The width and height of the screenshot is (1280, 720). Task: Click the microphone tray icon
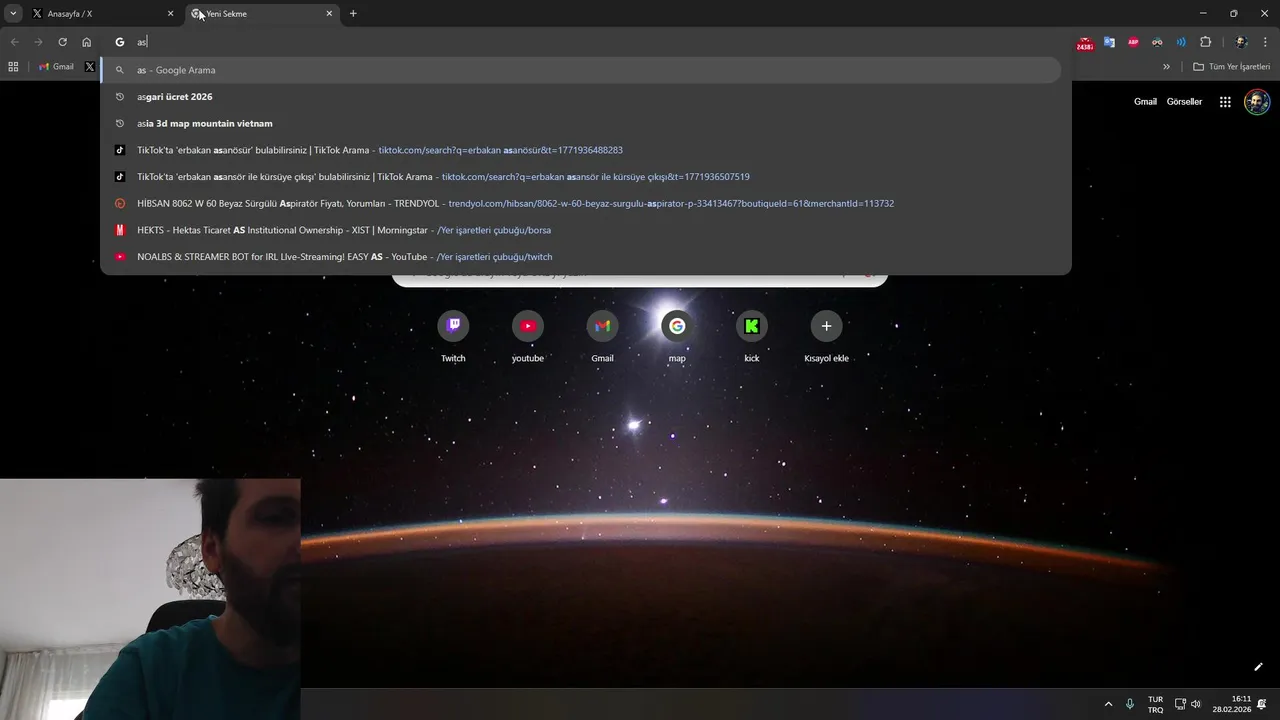tap(1130, 704)
